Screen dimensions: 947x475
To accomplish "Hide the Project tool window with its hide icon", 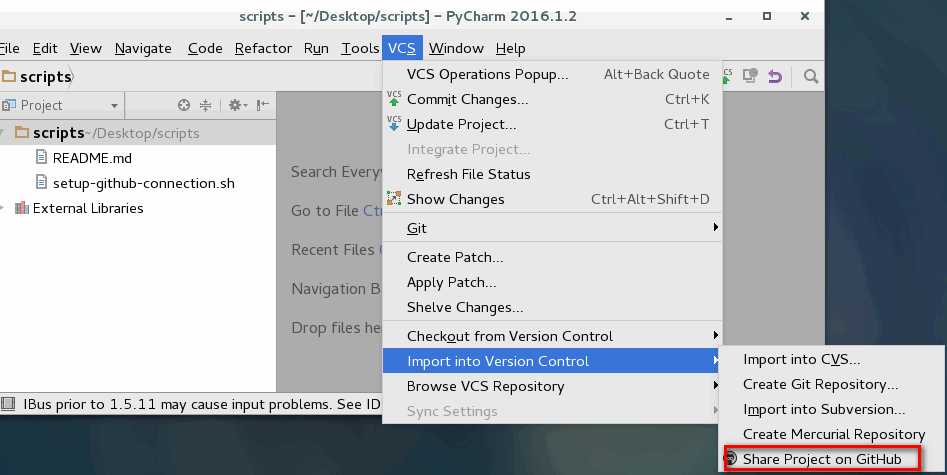I will [262, 105].
